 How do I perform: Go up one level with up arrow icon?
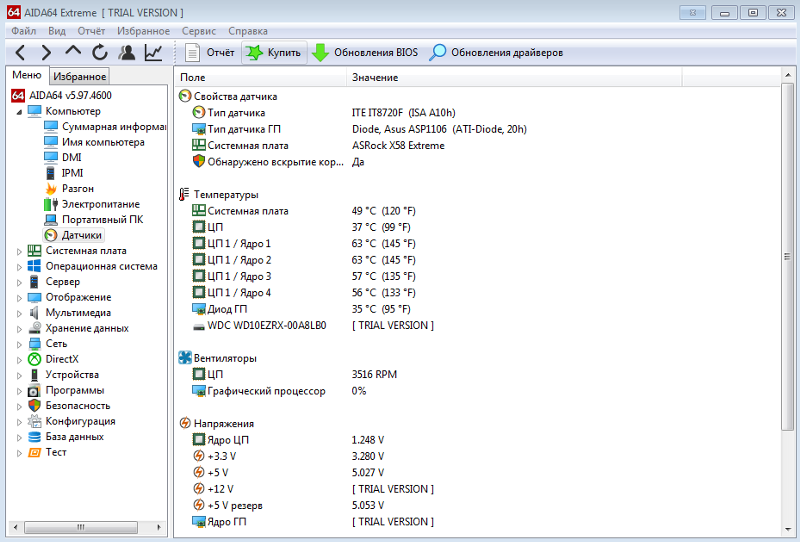coord(73,51)
